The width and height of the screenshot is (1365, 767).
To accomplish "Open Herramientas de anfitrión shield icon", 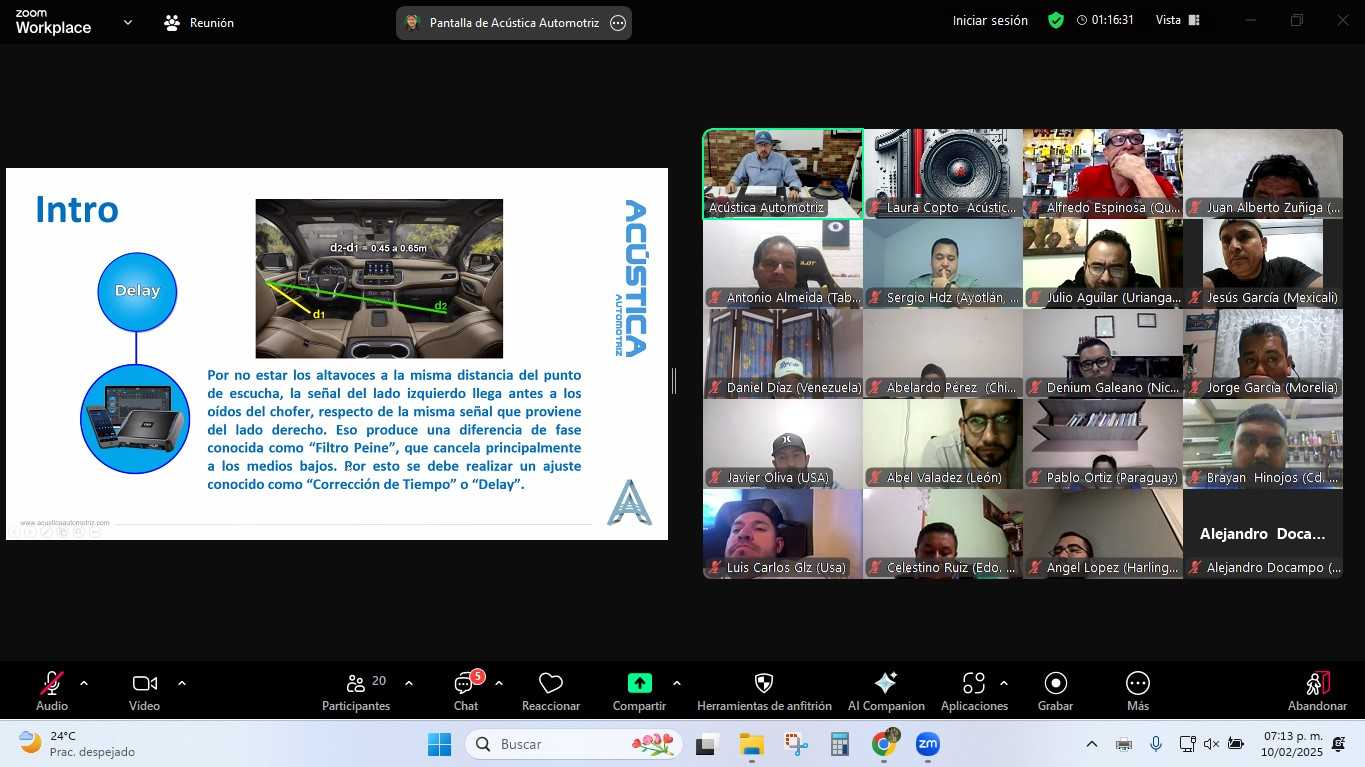I will coord(764,683).
